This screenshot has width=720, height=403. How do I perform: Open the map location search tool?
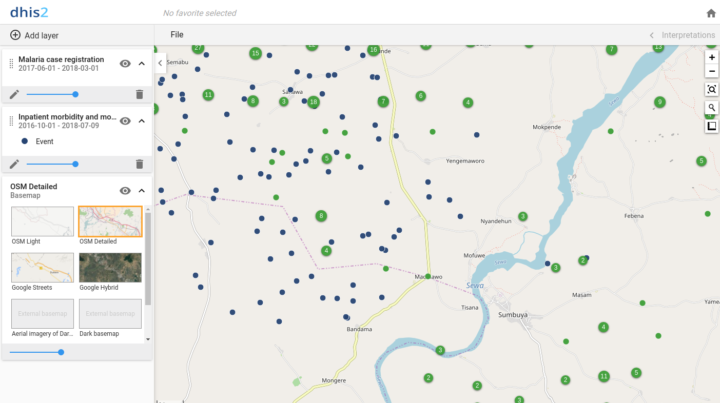click(711, 107)
